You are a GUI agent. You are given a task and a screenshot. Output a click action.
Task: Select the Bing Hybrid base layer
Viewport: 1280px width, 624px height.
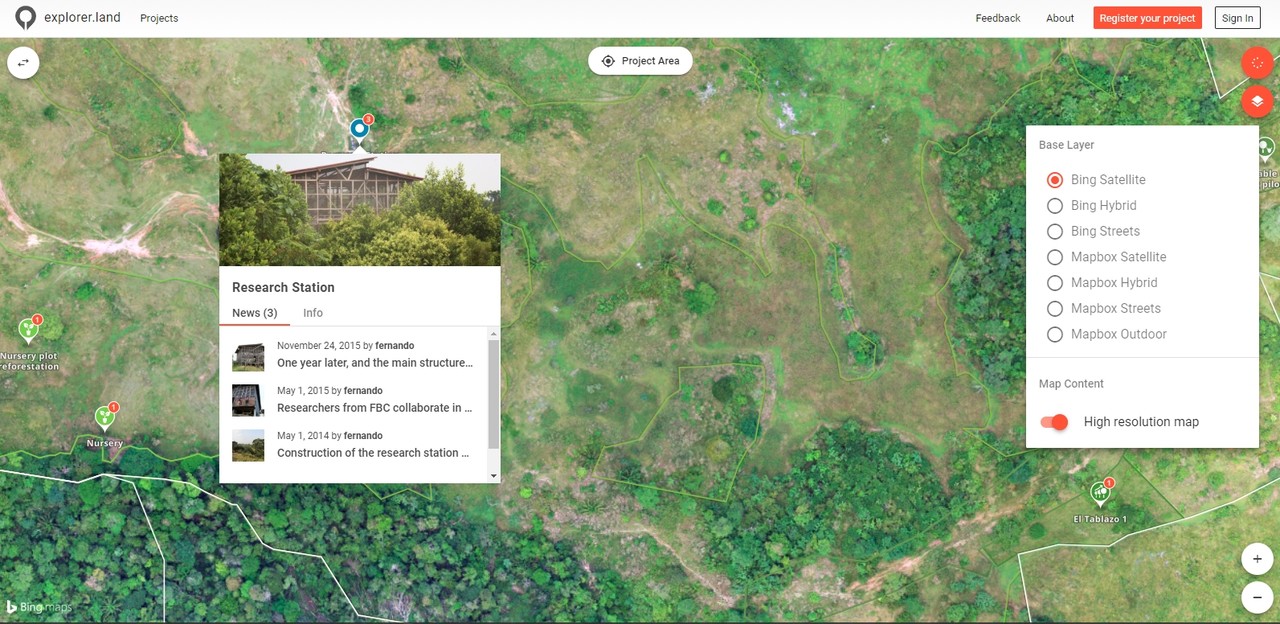1054,206
